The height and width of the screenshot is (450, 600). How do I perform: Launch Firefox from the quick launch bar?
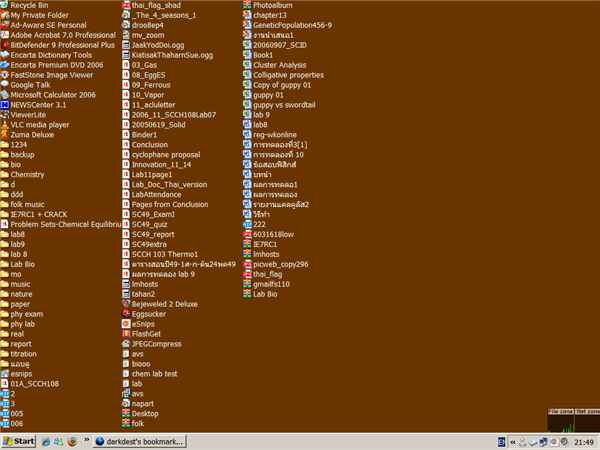(x=72, y=442)
